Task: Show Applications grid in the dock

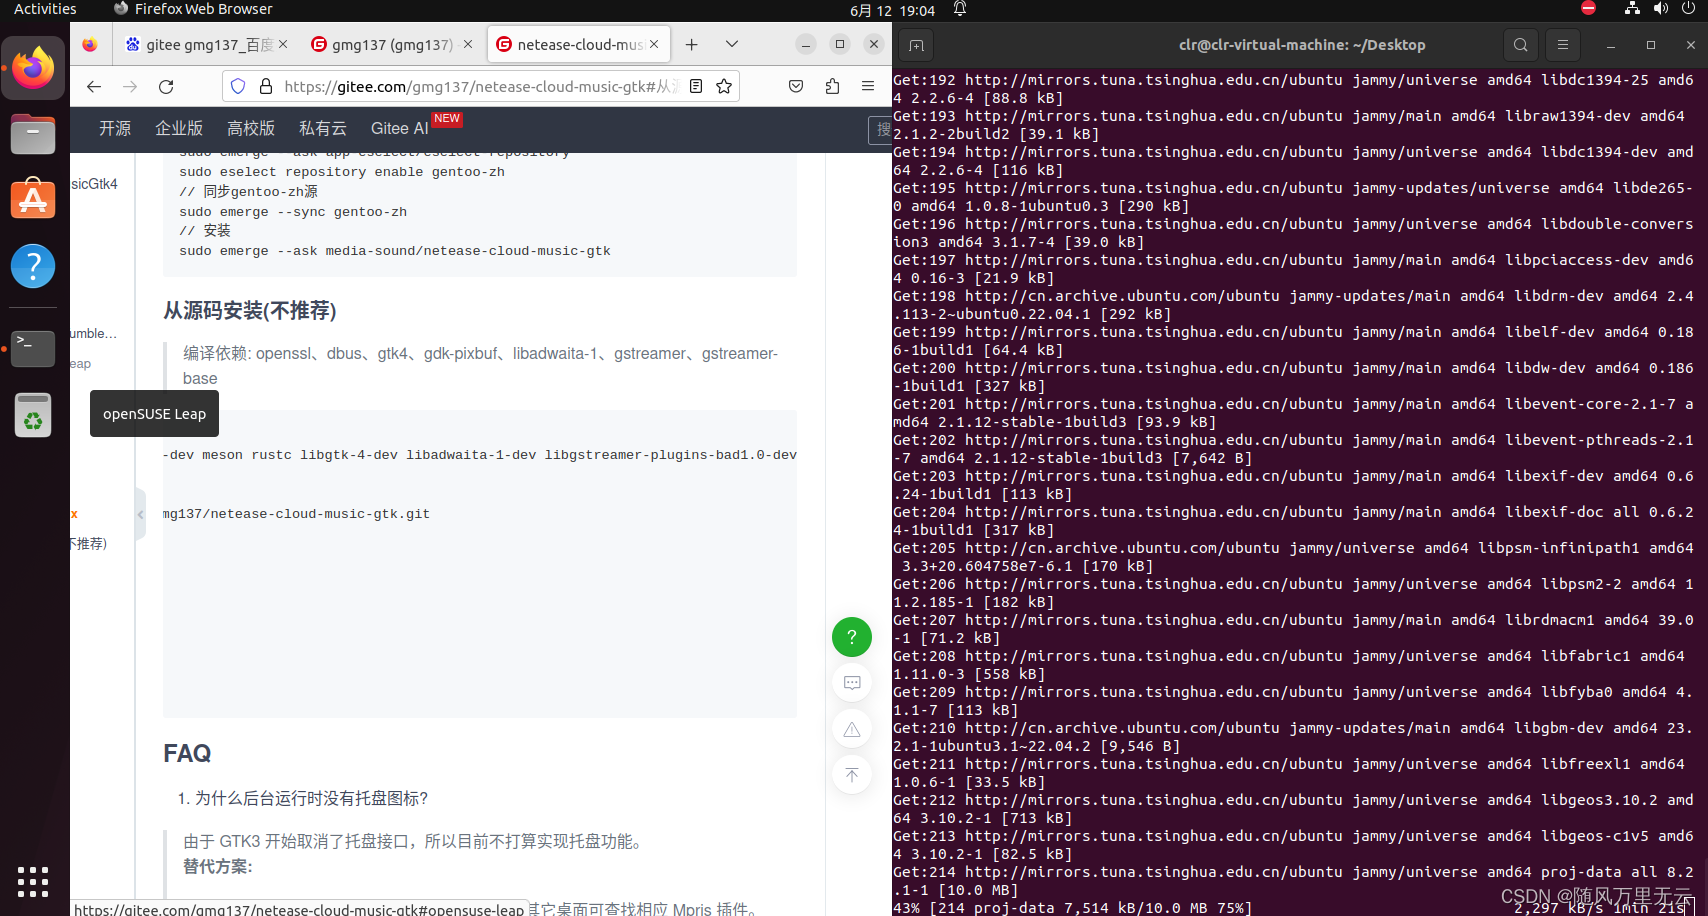Action: [33, 881]
